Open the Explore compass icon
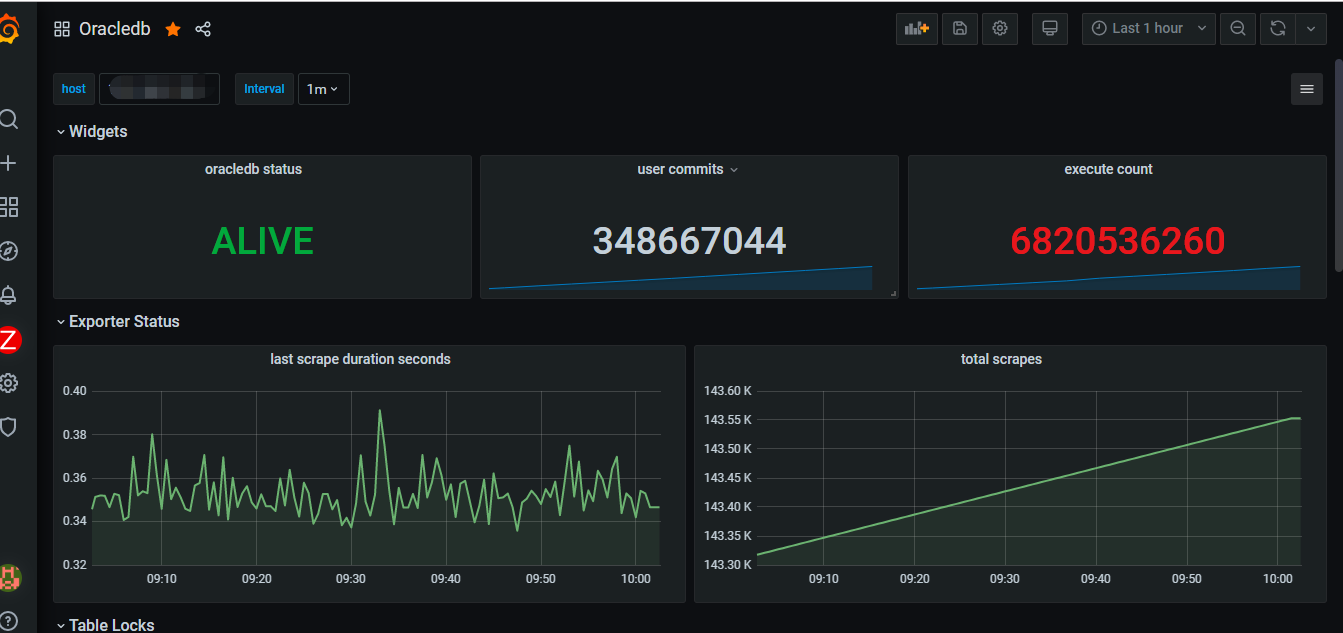1343x633 pixels. (x=8, y=251)
